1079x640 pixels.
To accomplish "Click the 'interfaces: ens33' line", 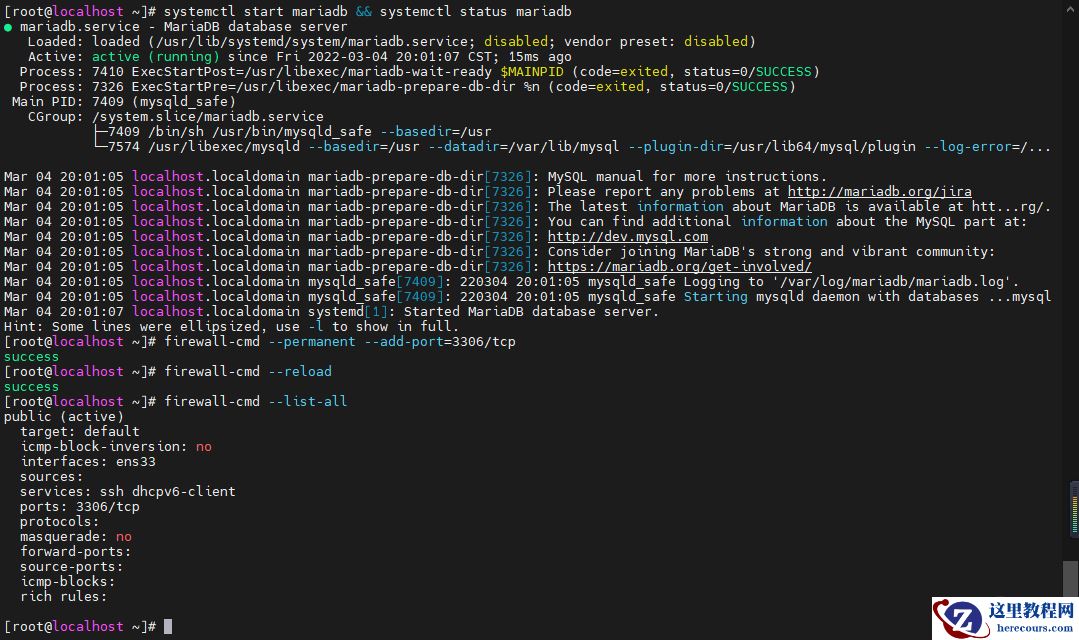I will [x=88, y=461].
